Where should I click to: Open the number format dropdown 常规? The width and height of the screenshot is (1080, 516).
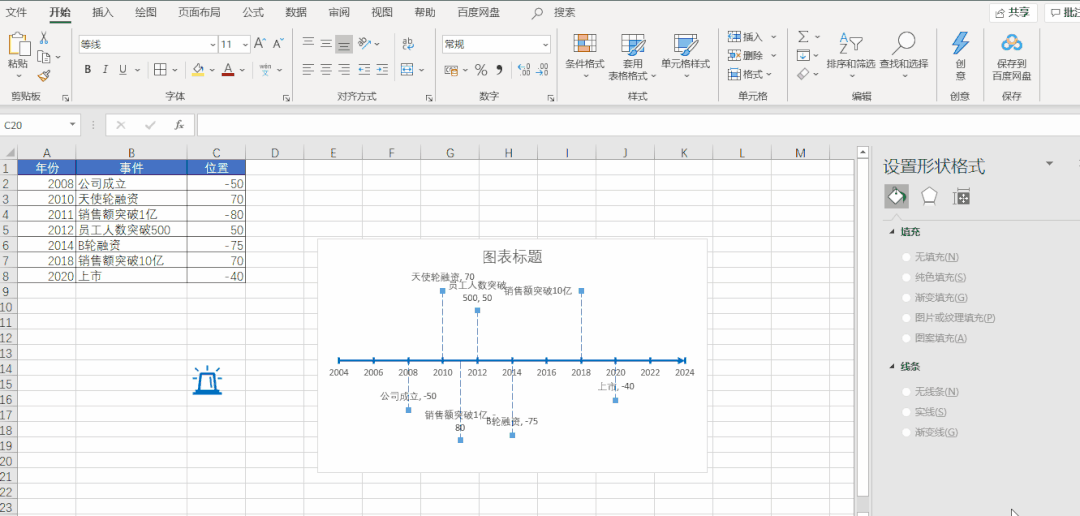pos(546,45)
